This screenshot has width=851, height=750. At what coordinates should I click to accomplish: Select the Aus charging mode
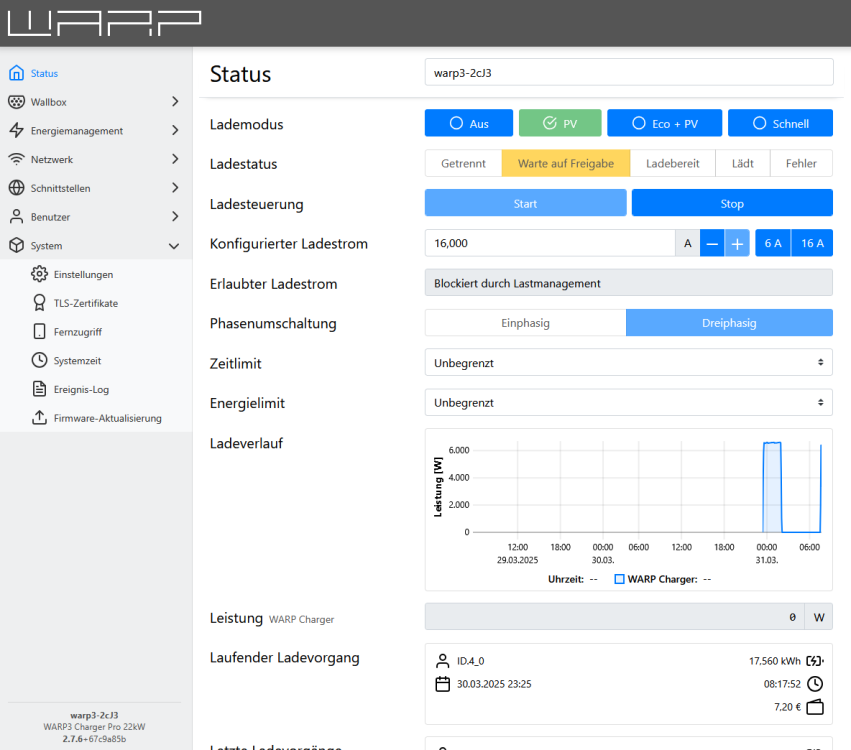pyautogui.click(x=468, y=123)
